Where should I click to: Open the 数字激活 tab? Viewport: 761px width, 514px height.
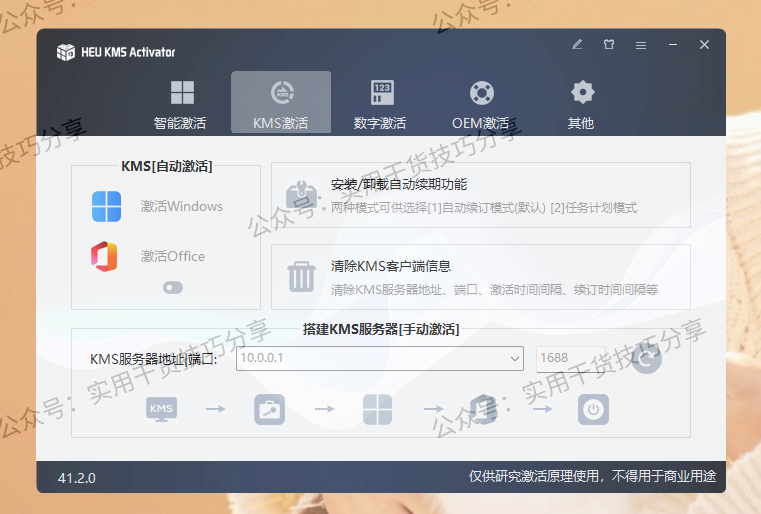(380, 103)
